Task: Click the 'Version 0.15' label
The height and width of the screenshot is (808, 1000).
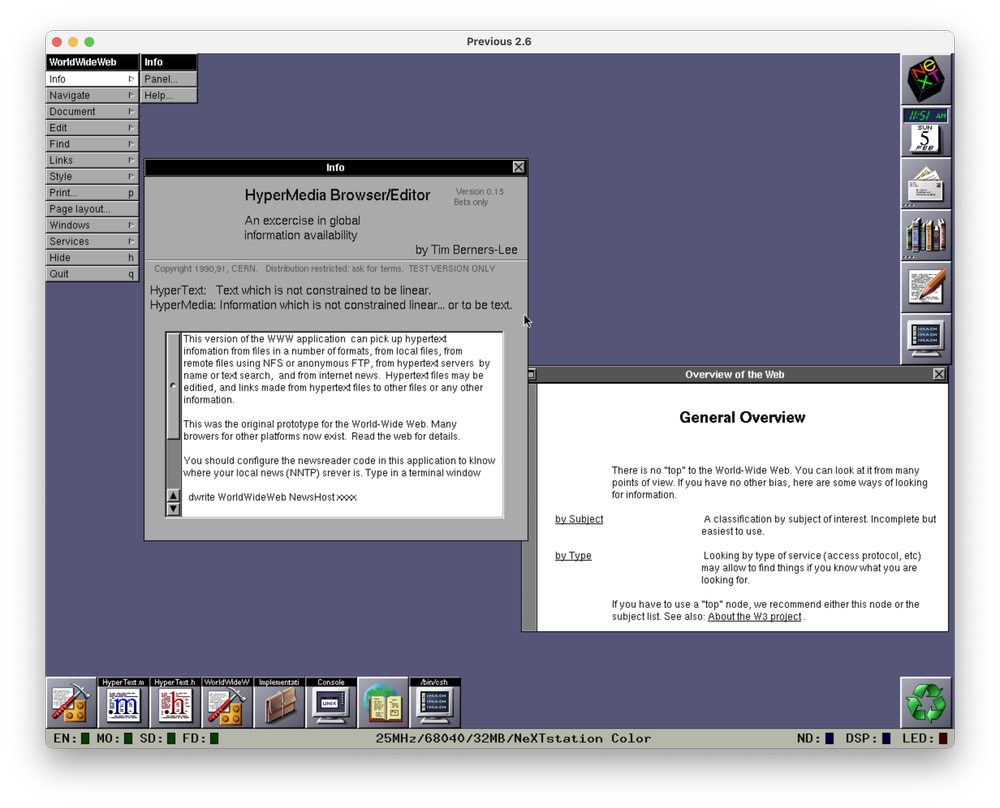Action: (480, 191)
